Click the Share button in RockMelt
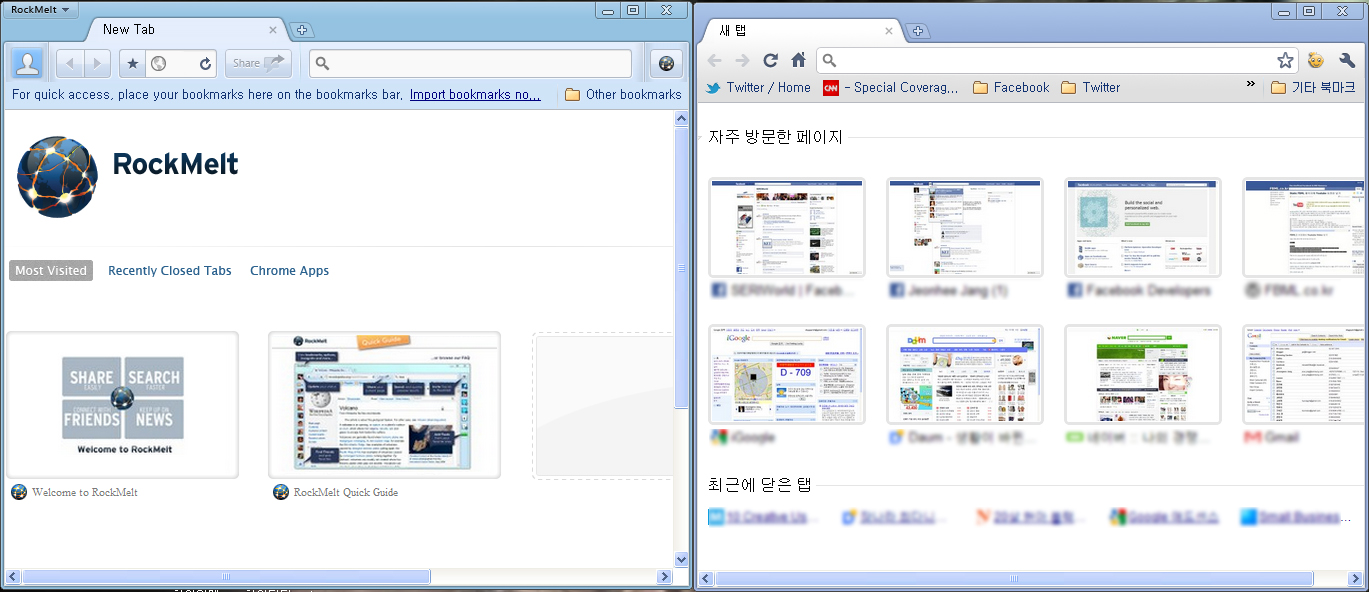 tap(258, 64)
